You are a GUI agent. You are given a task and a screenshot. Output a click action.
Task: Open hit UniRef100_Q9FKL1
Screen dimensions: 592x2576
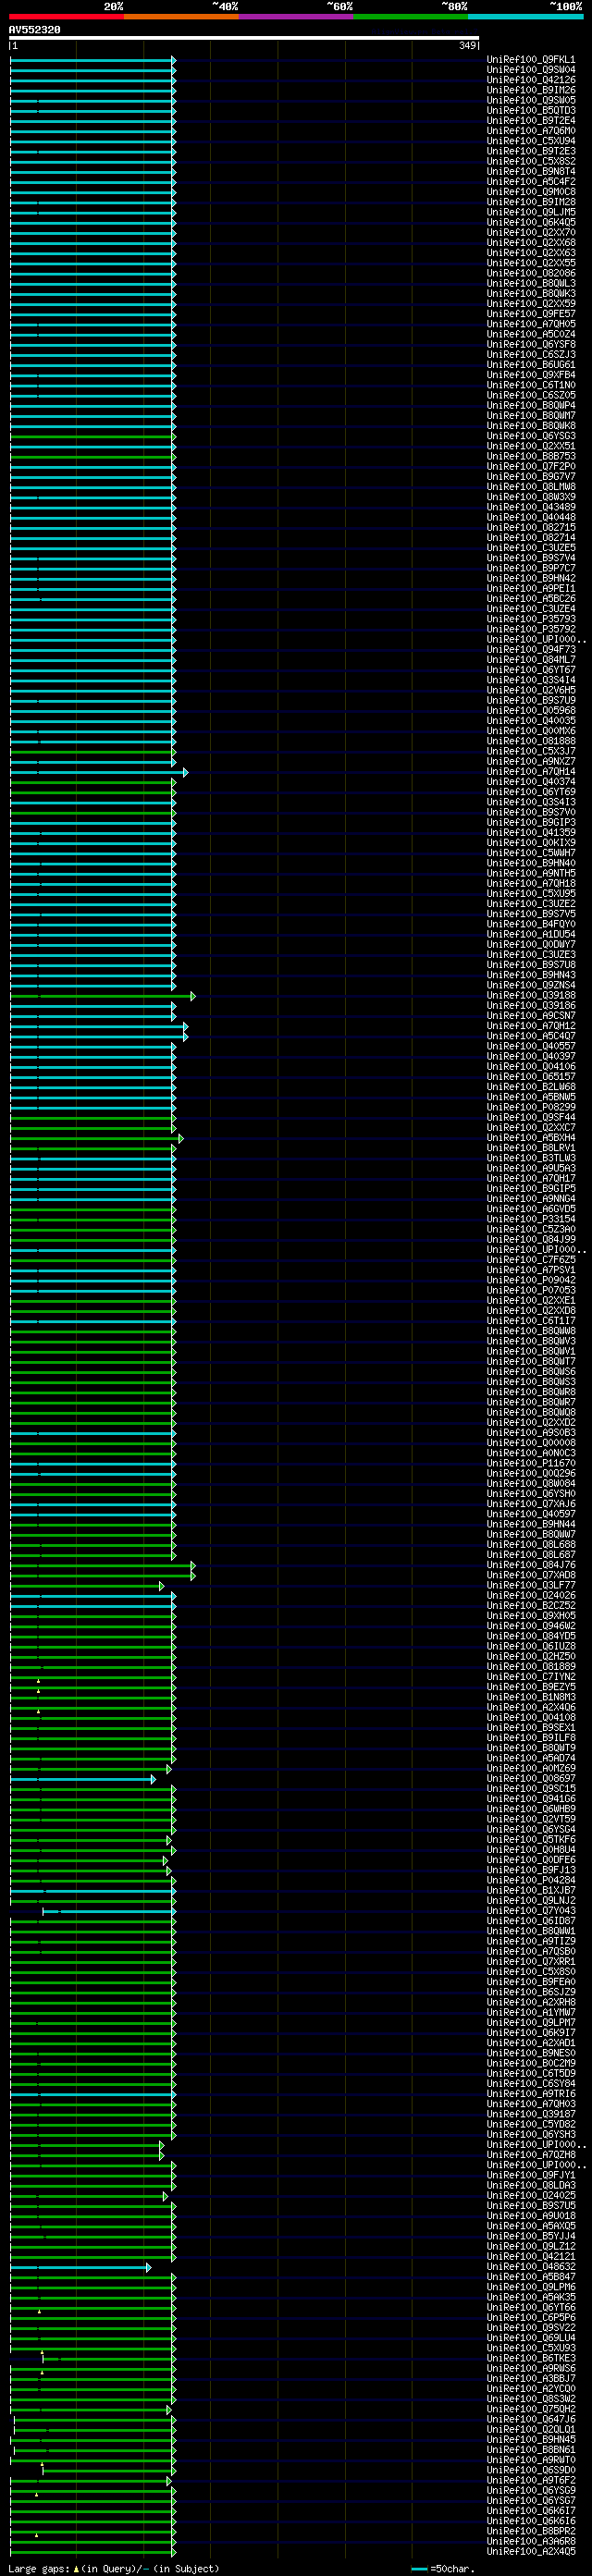tap(531, 60)
